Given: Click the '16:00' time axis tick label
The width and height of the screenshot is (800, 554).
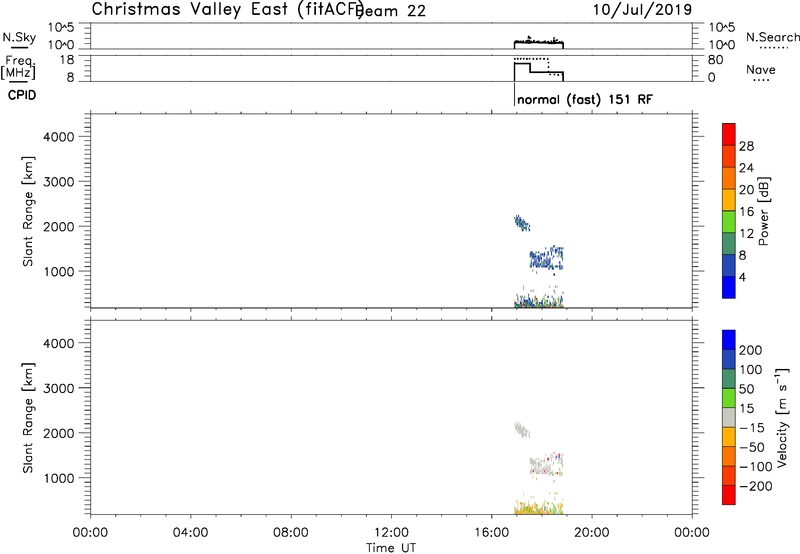Looking at the screenshot, I should tap(491, 533).
